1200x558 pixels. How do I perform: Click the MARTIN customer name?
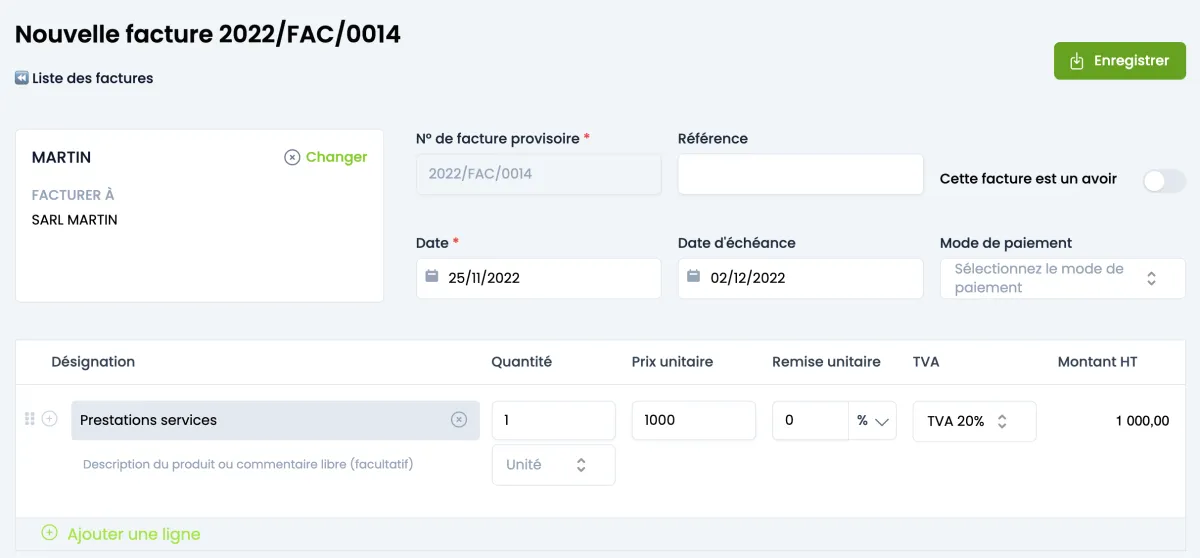pos(62,157)
